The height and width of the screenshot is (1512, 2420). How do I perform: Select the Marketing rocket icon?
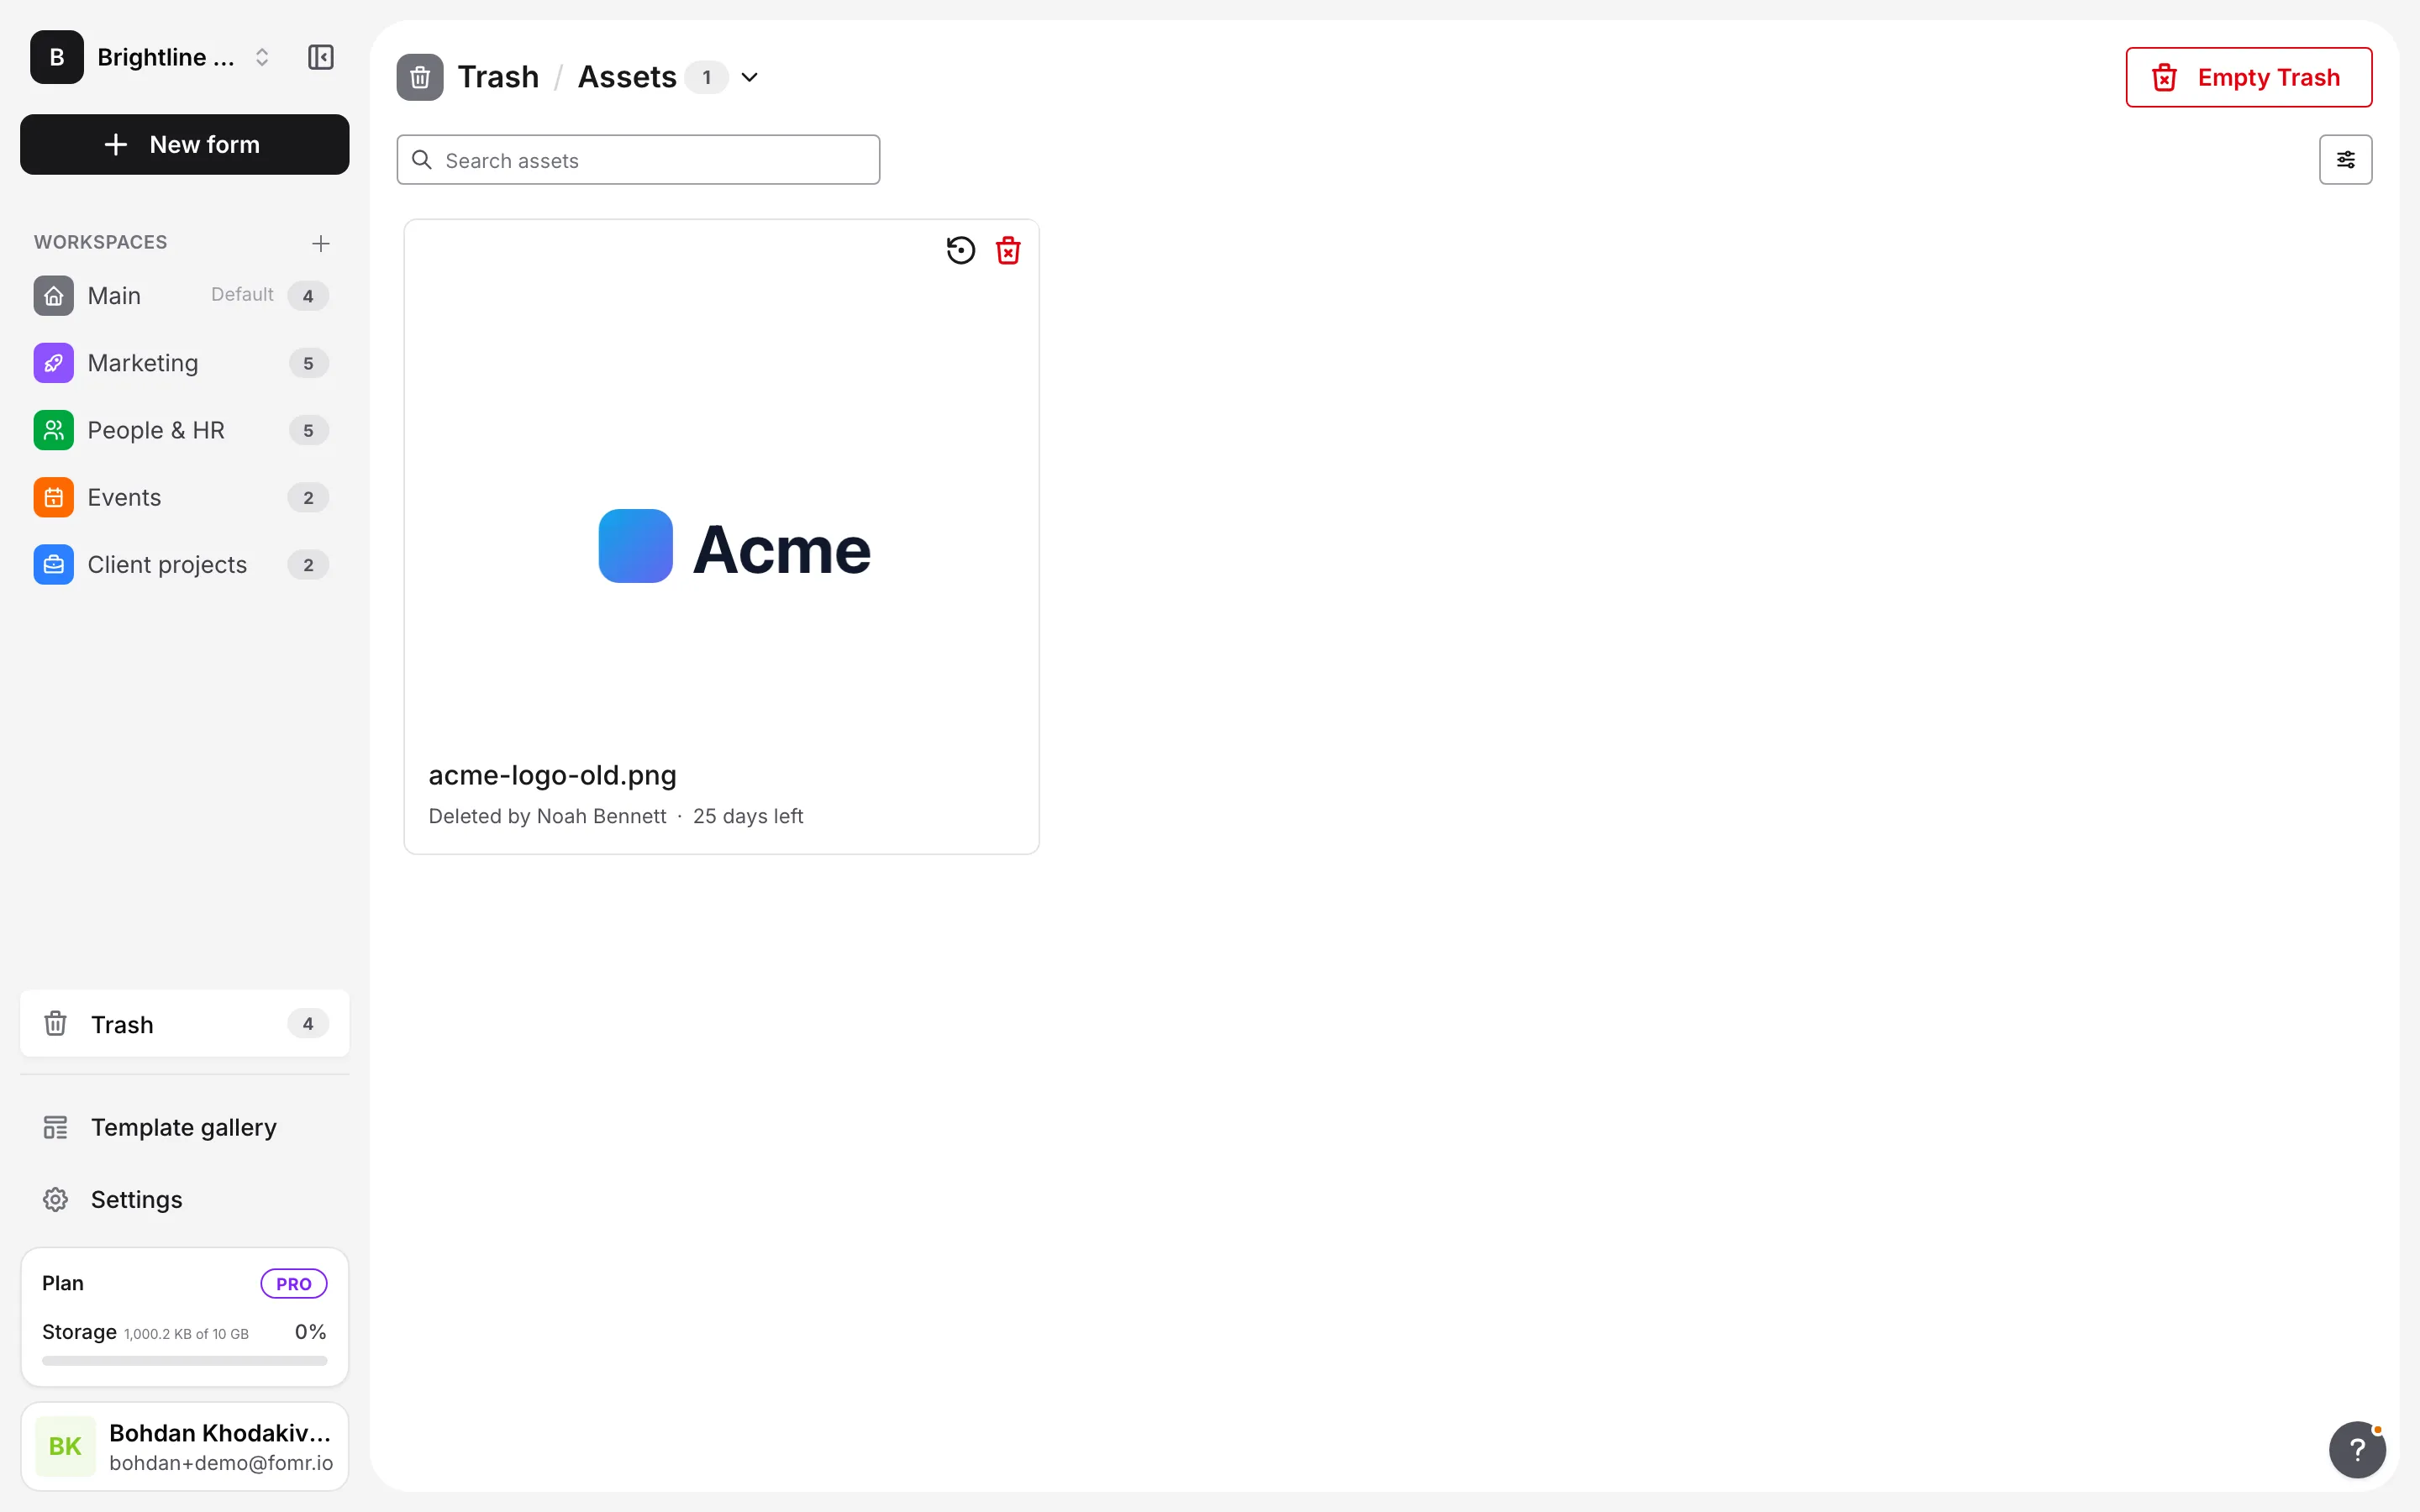click(x=54, y=363)
